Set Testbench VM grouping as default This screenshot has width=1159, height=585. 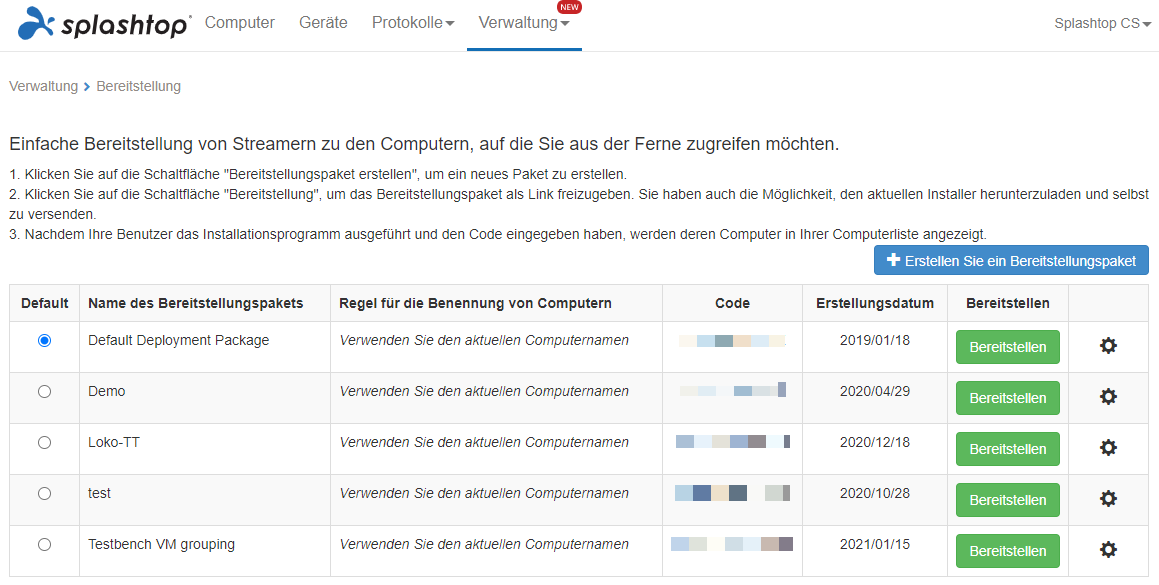tap(44, 544)
